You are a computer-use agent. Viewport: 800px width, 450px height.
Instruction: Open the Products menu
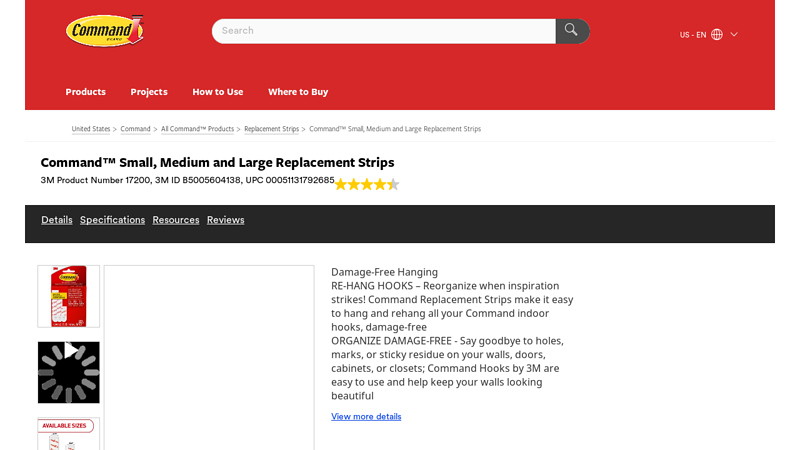[86, 92]
